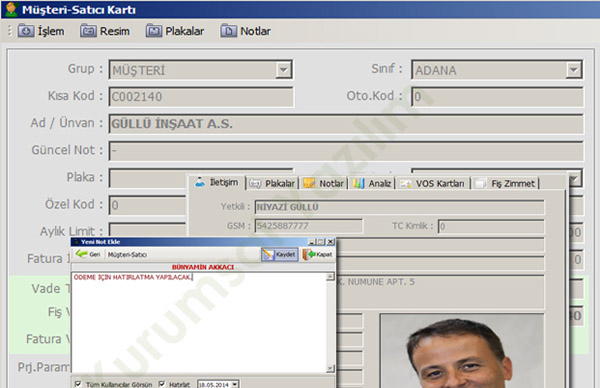Minimize the Yeni Not Ekle dialog
Screen dimensions: 600x388
coord(311,242)
